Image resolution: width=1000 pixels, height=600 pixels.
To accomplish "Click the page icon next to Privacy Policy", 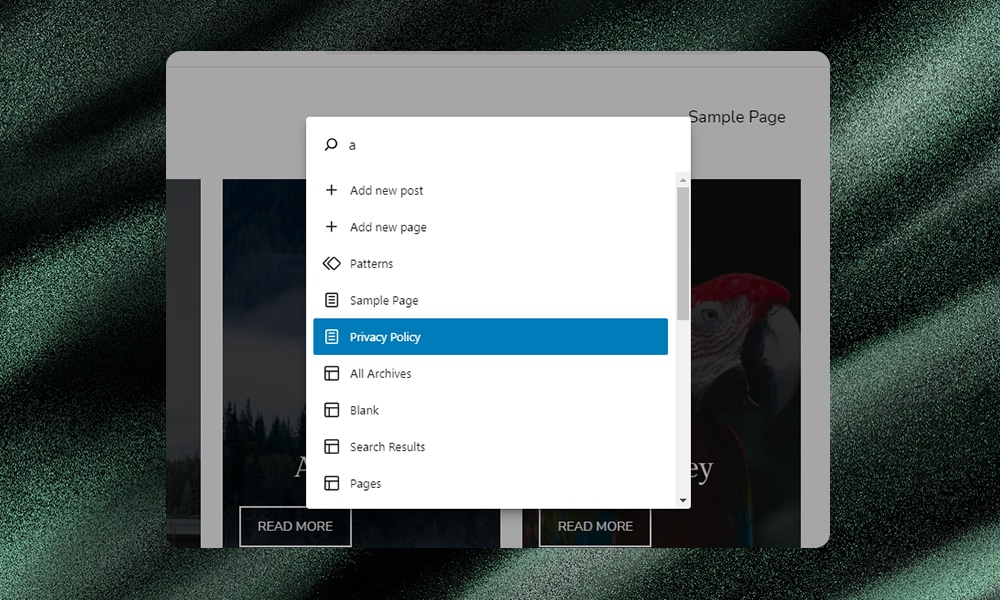I will click(331, 336).
